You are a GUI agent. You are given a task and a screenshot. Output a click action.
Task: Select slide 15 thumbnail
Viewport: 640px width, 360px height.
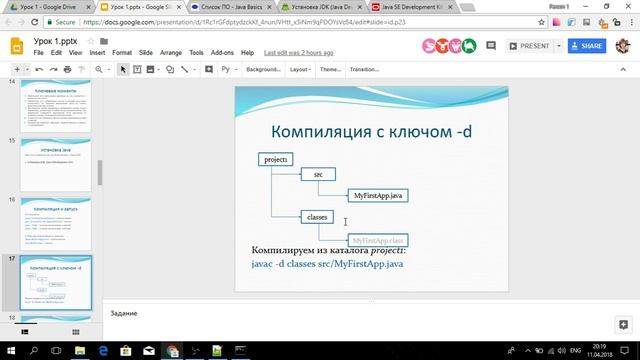click(x=56, y=165)
